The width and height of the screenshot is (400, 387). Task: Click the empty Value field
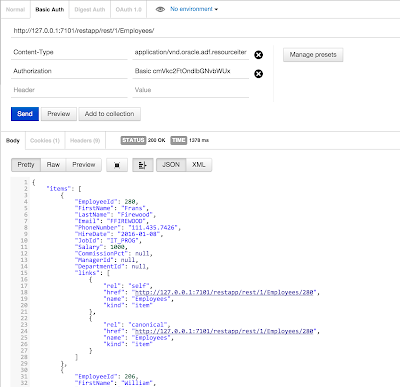pyautogui.click(x=191, y=90)
